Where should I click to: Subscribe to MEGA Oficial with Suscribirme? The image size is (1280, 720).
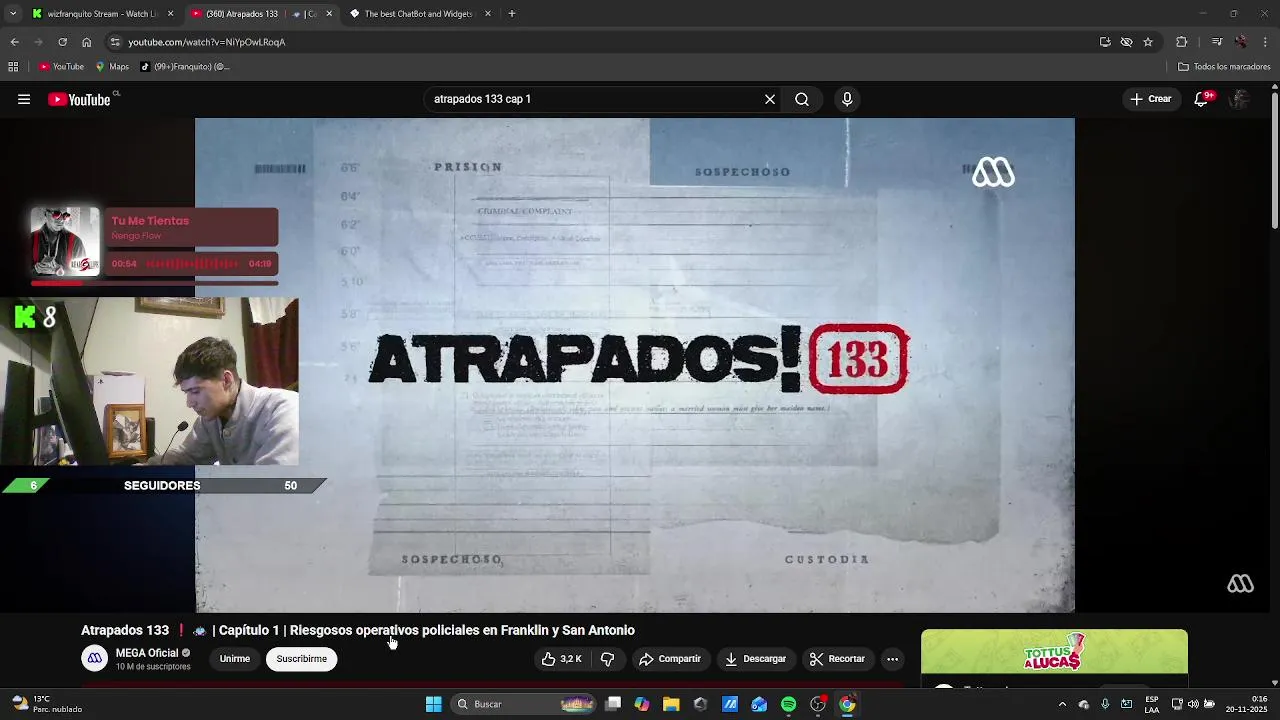click(x=301, y=659)
